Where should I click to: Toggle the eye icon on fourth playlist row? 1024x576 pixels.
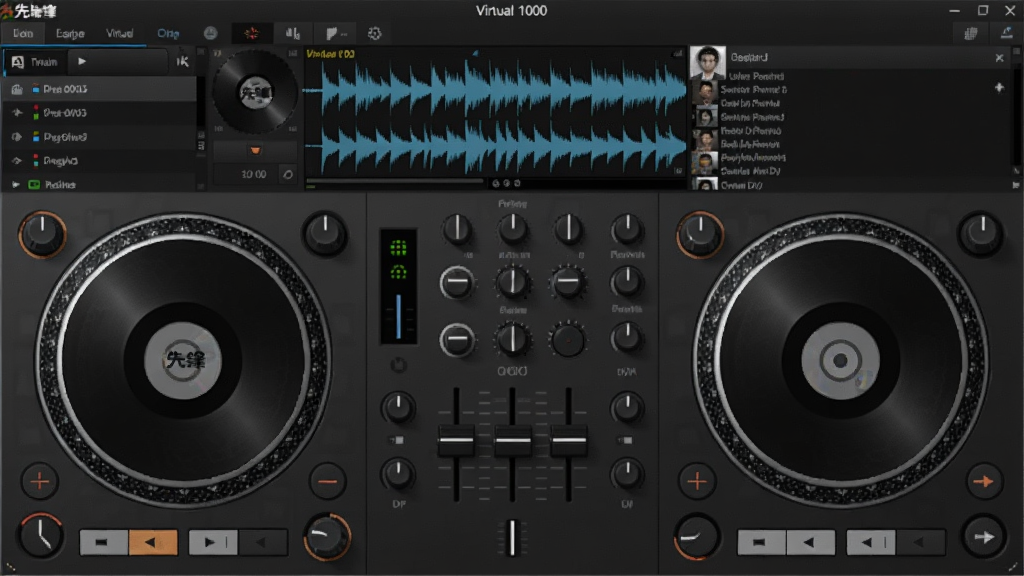pyautogui.click(x=17, y=161)
